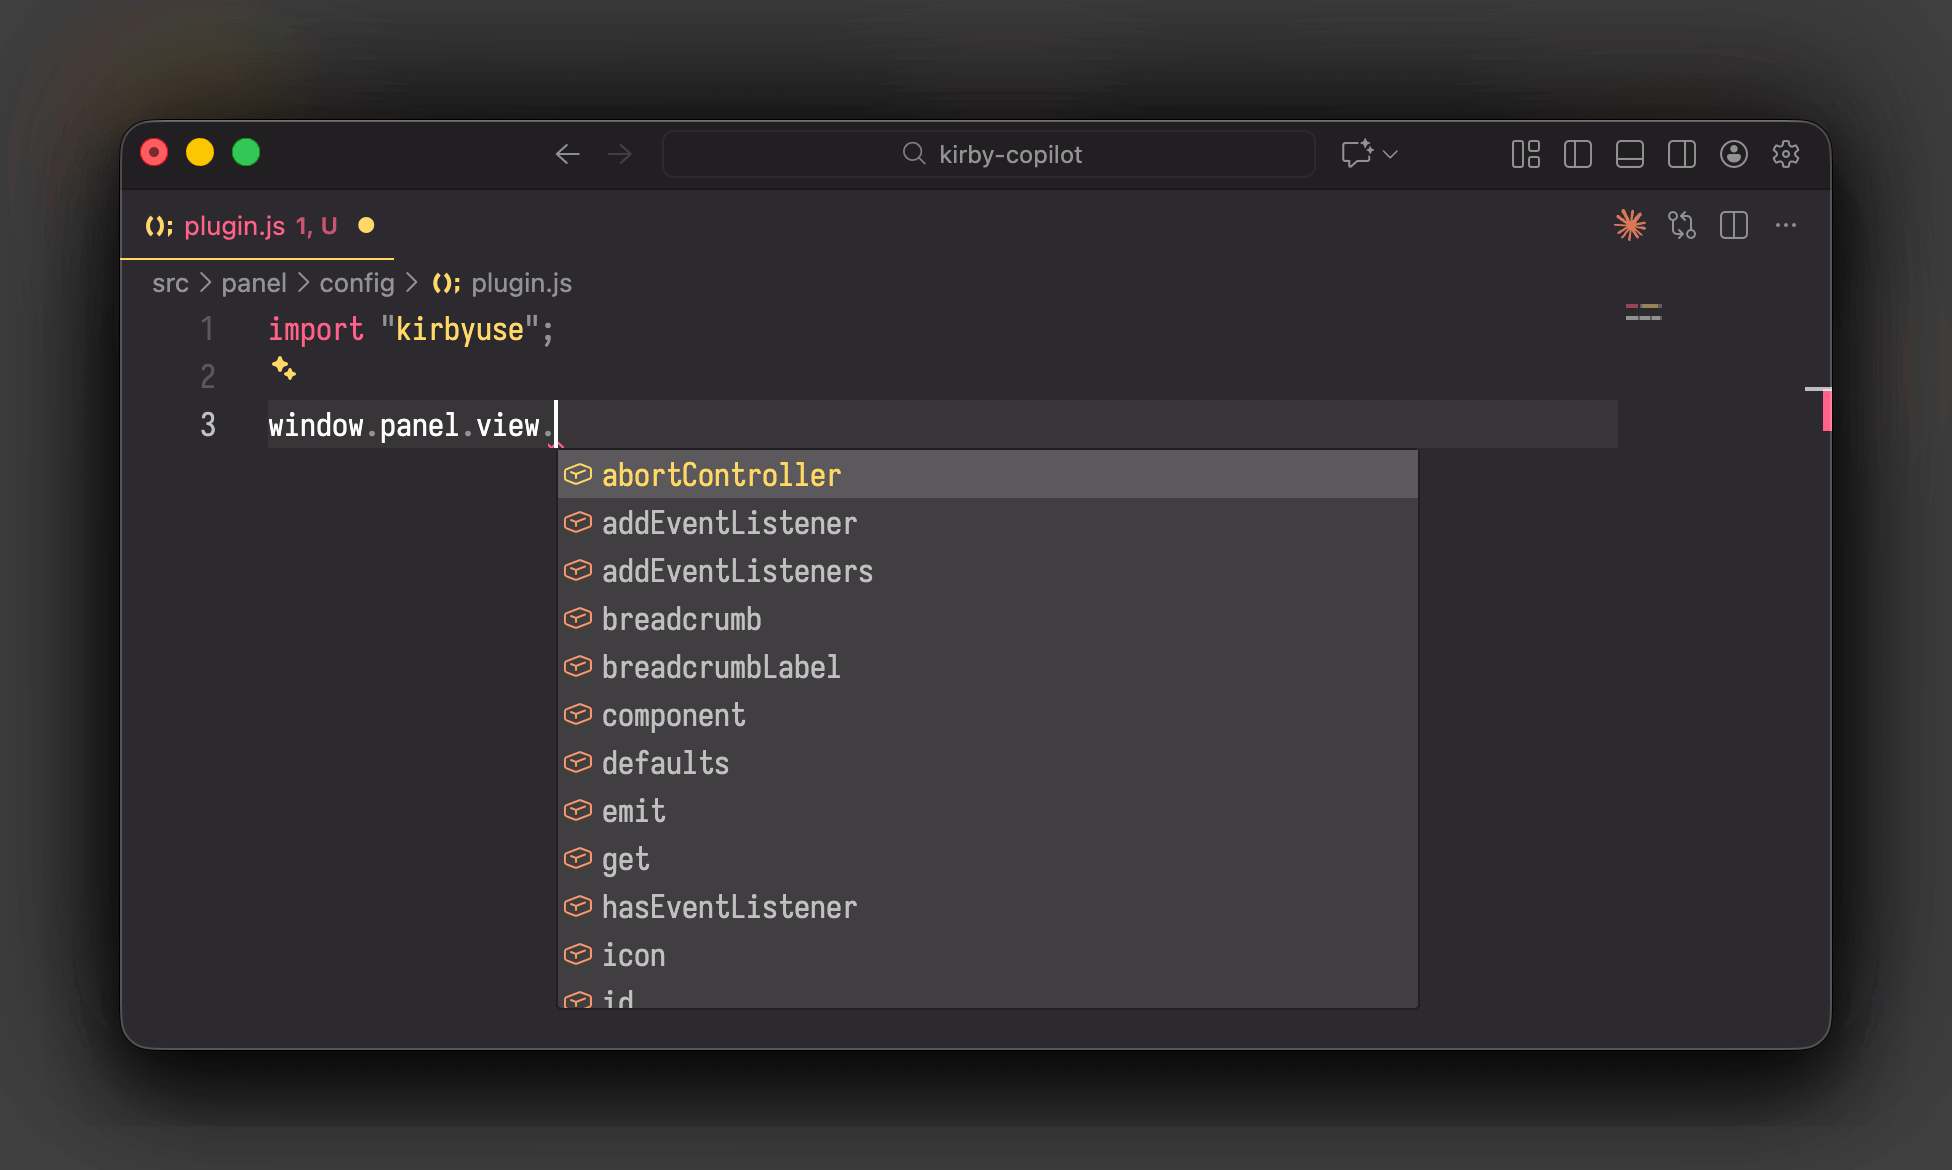
Task: Choose the abortController suggestion
Action: tap(988, 475)
